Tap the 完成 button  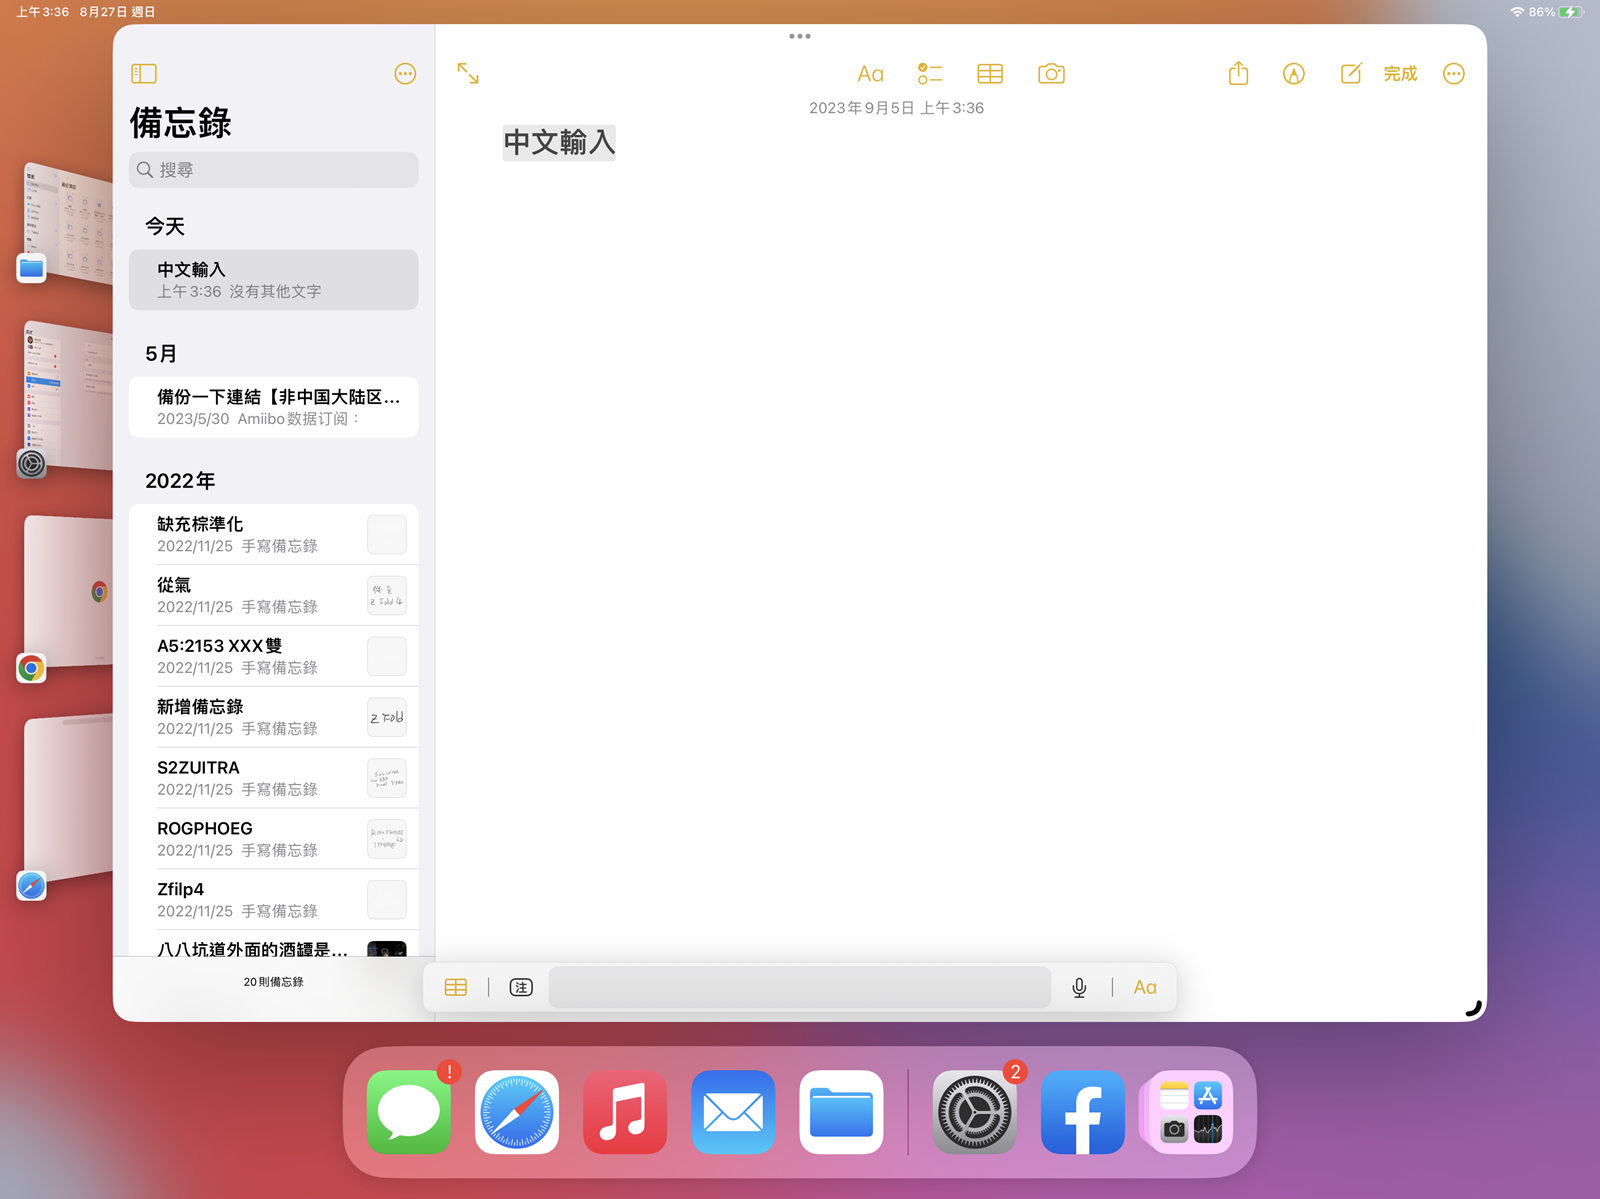point(1400,74)
